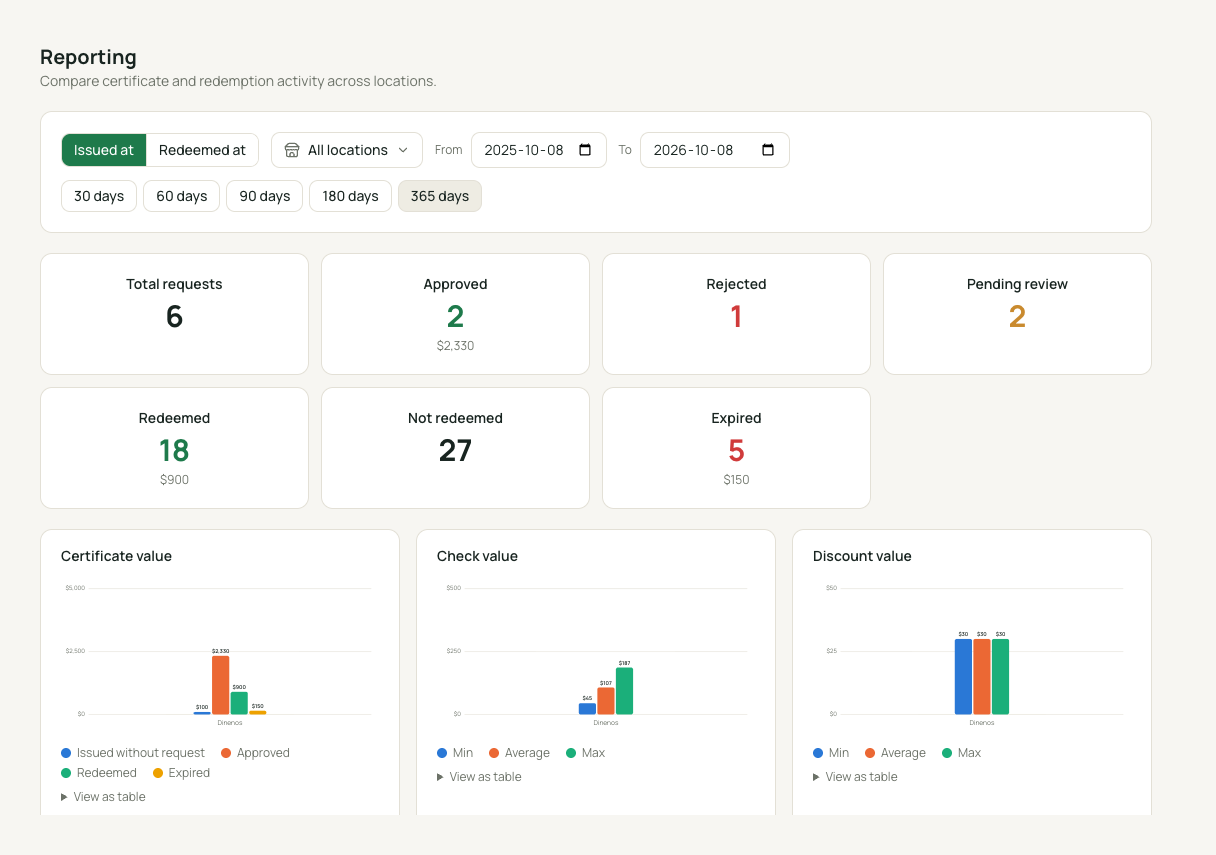1216x855 pixels.
Task: Click the $150 amount under Expired
Action: click(736, 480)
